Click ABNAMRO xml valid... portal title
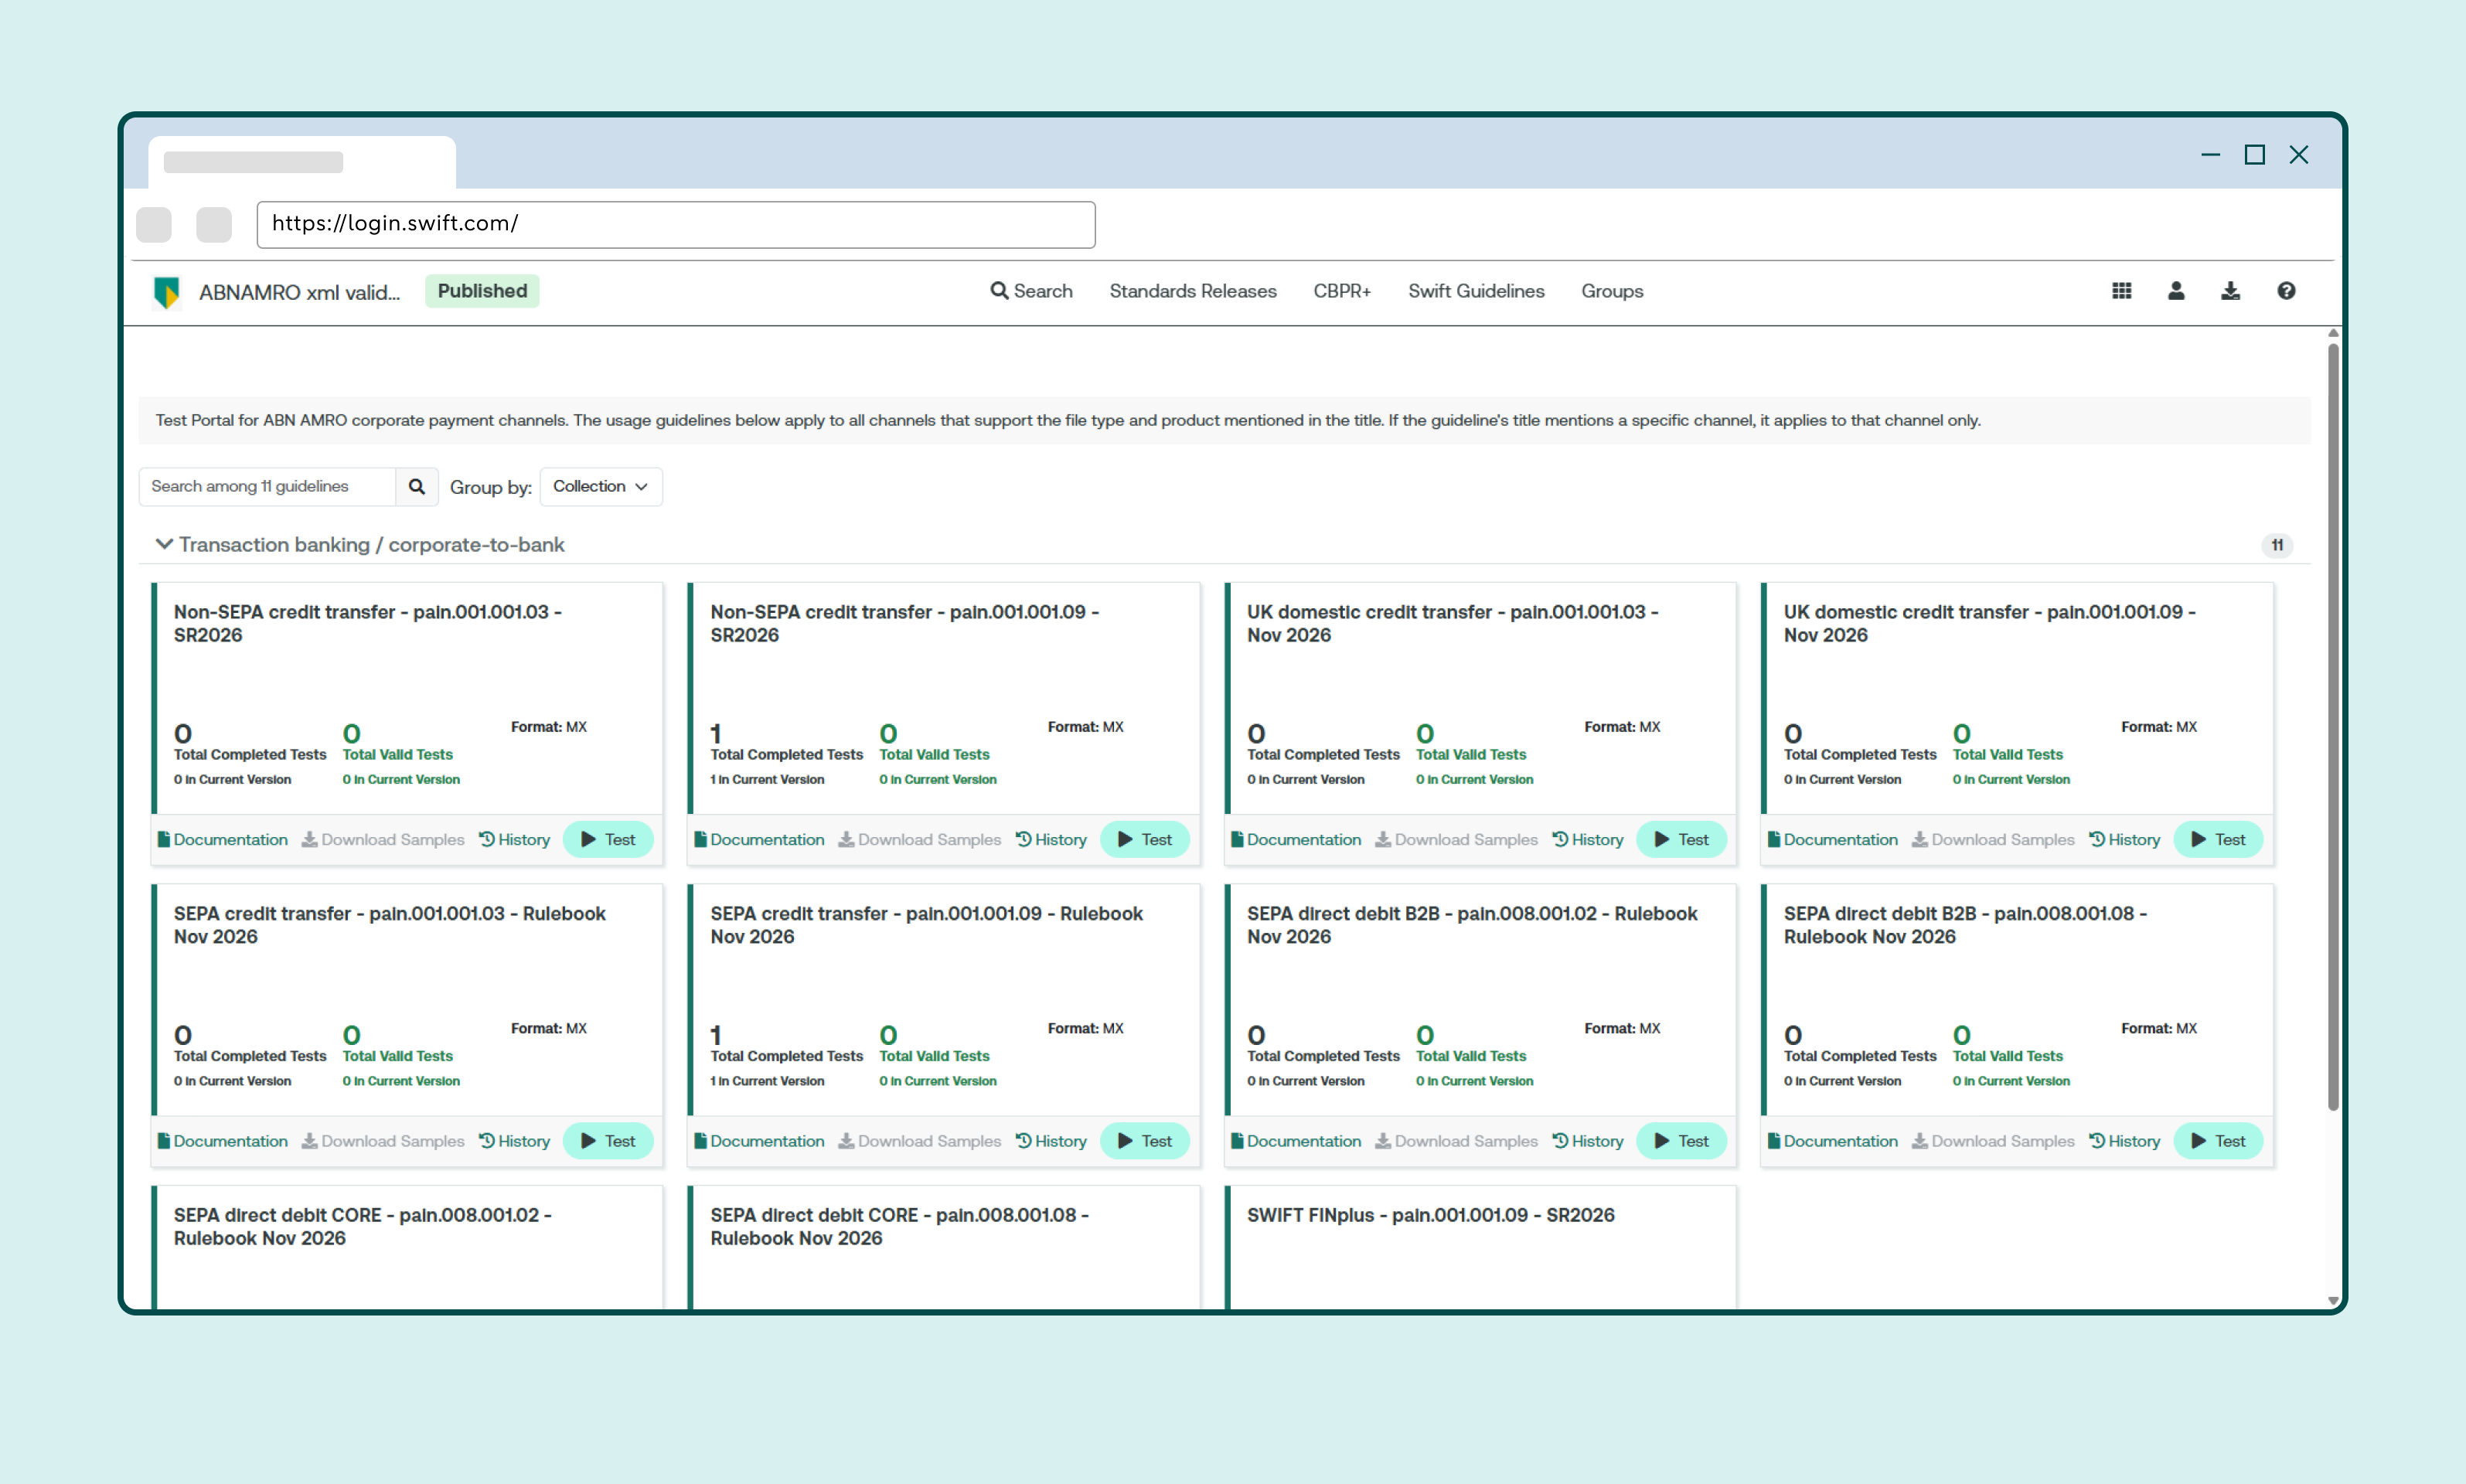This screenshot has width=2466, height=1484. click(299, 292)
